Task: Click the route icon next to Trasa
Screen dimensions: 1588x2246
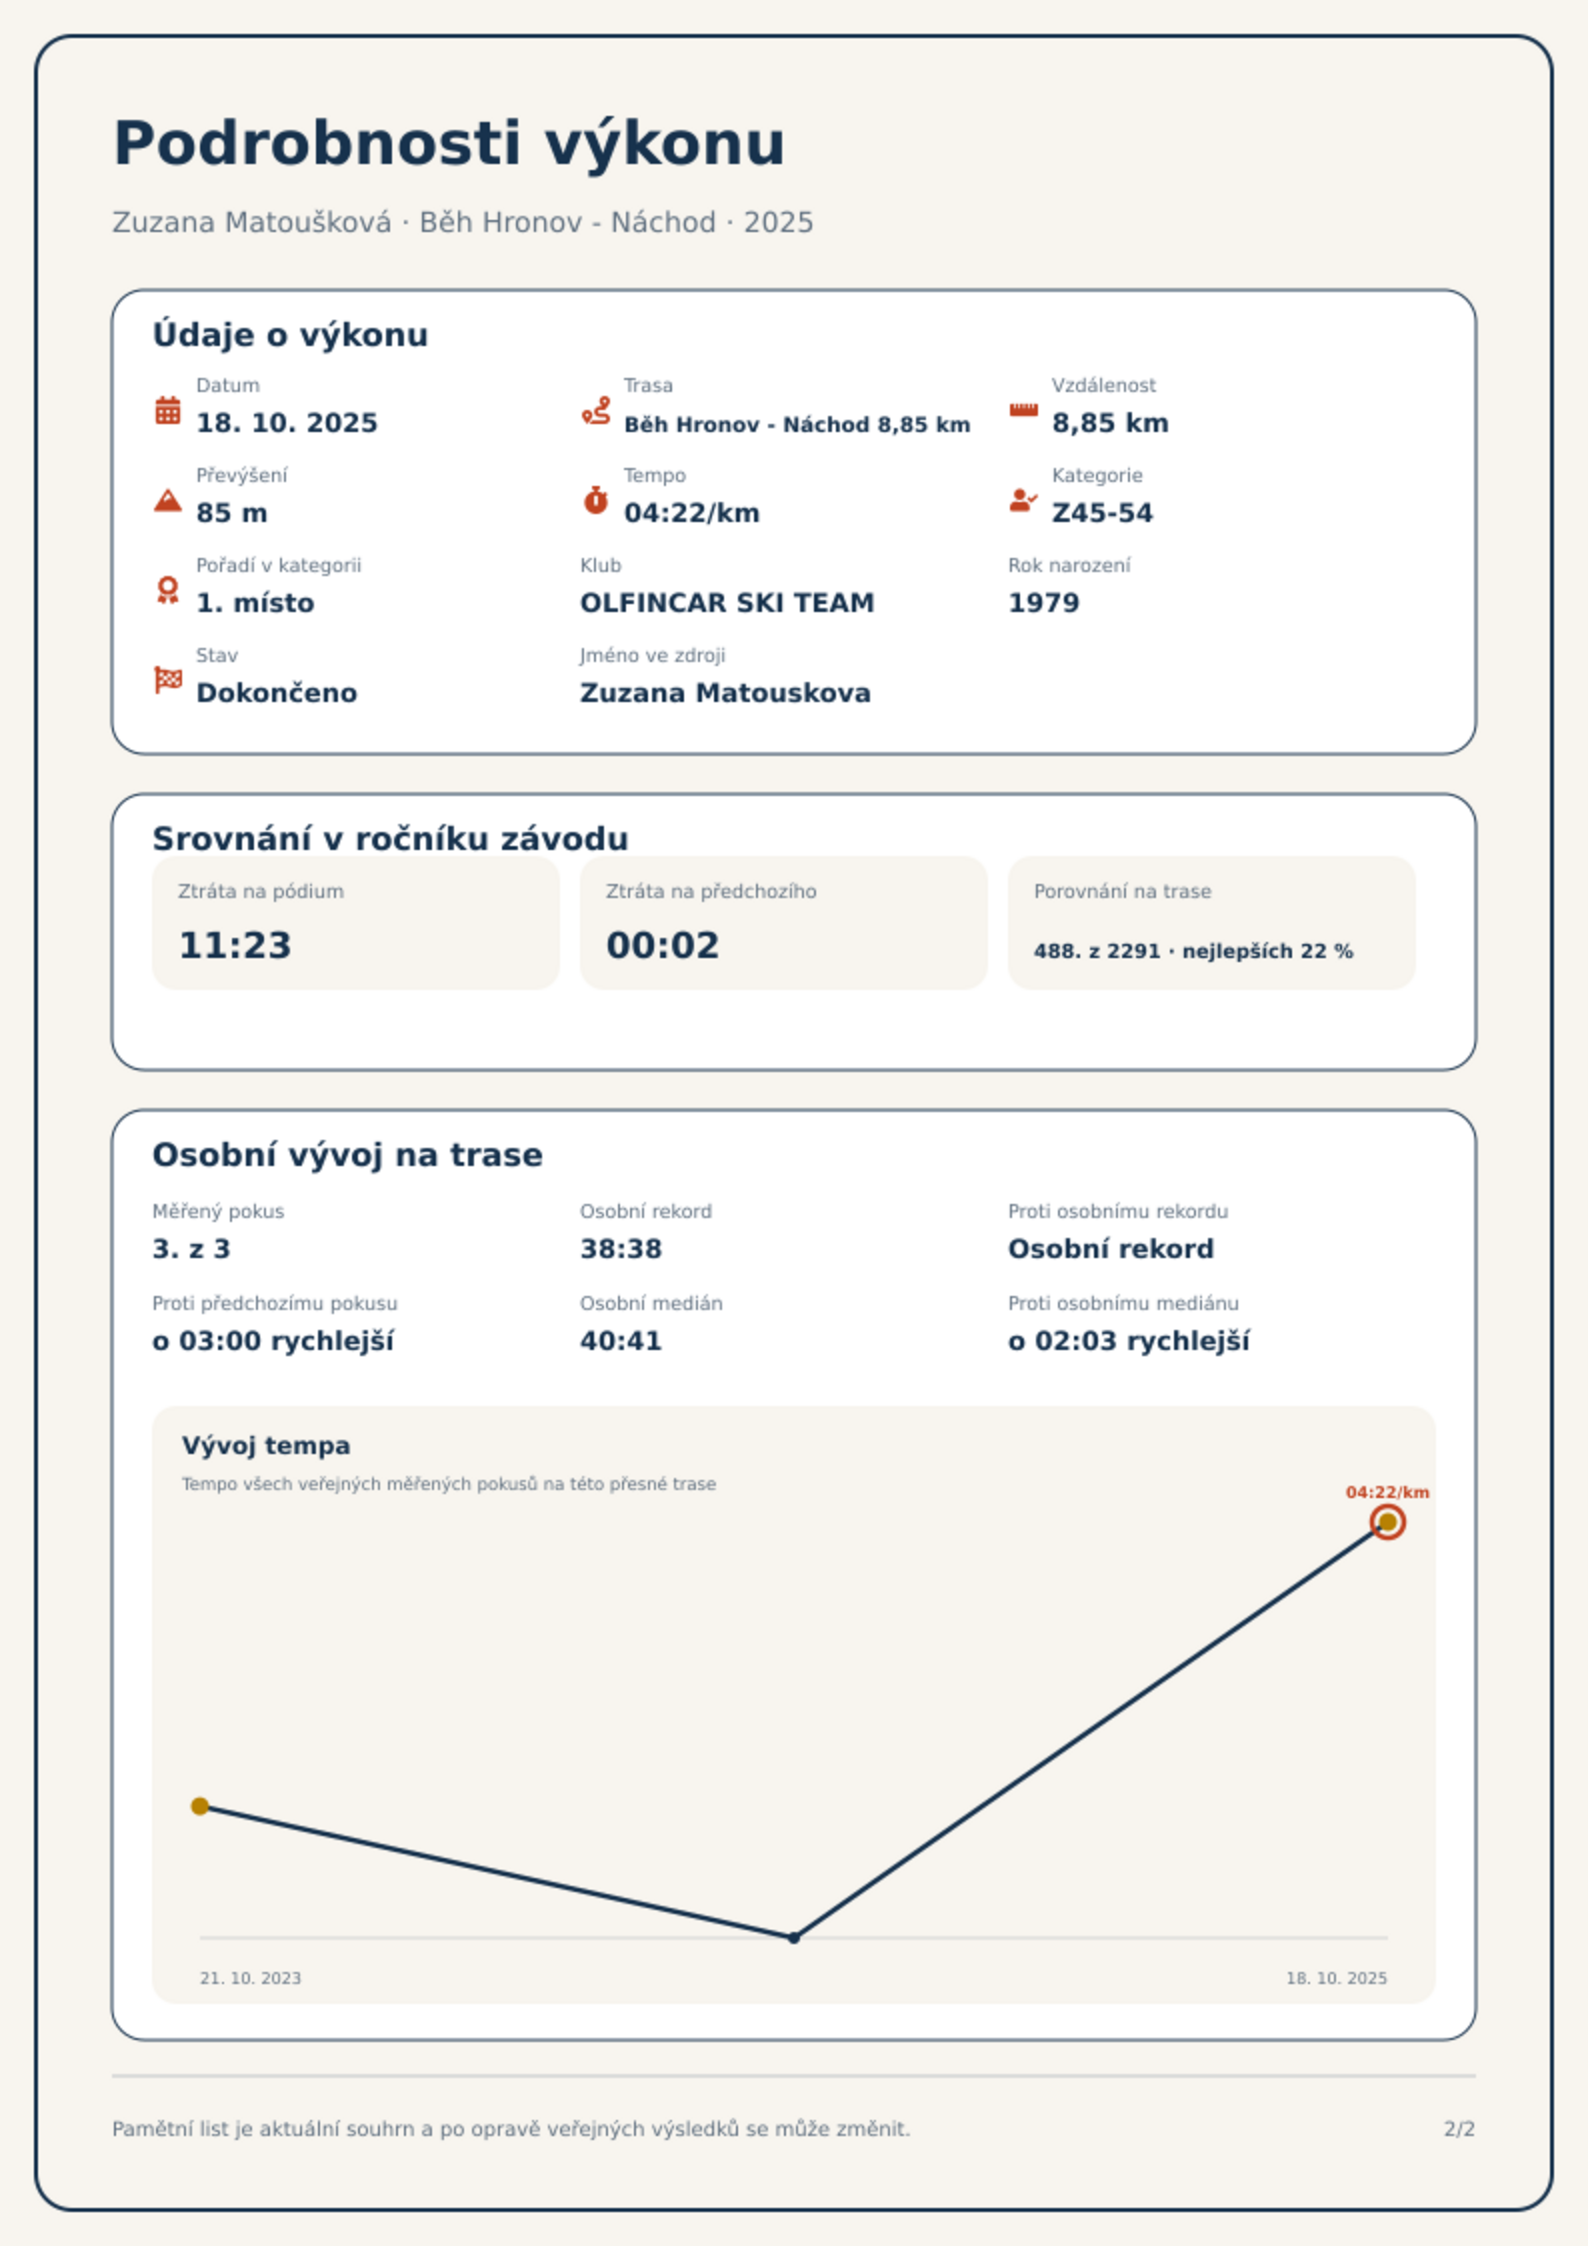Action: 596,410
